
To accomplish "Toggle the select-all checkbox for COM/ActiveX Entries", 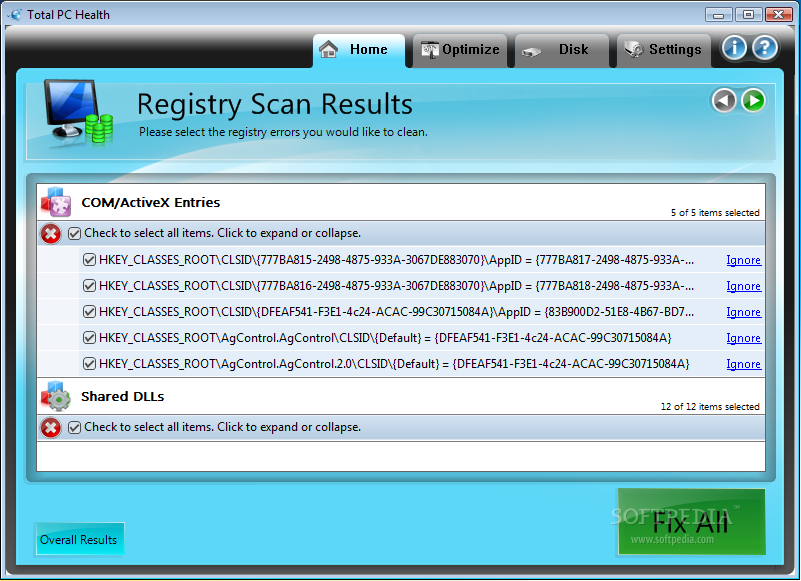I will click(x=74, y=234).
